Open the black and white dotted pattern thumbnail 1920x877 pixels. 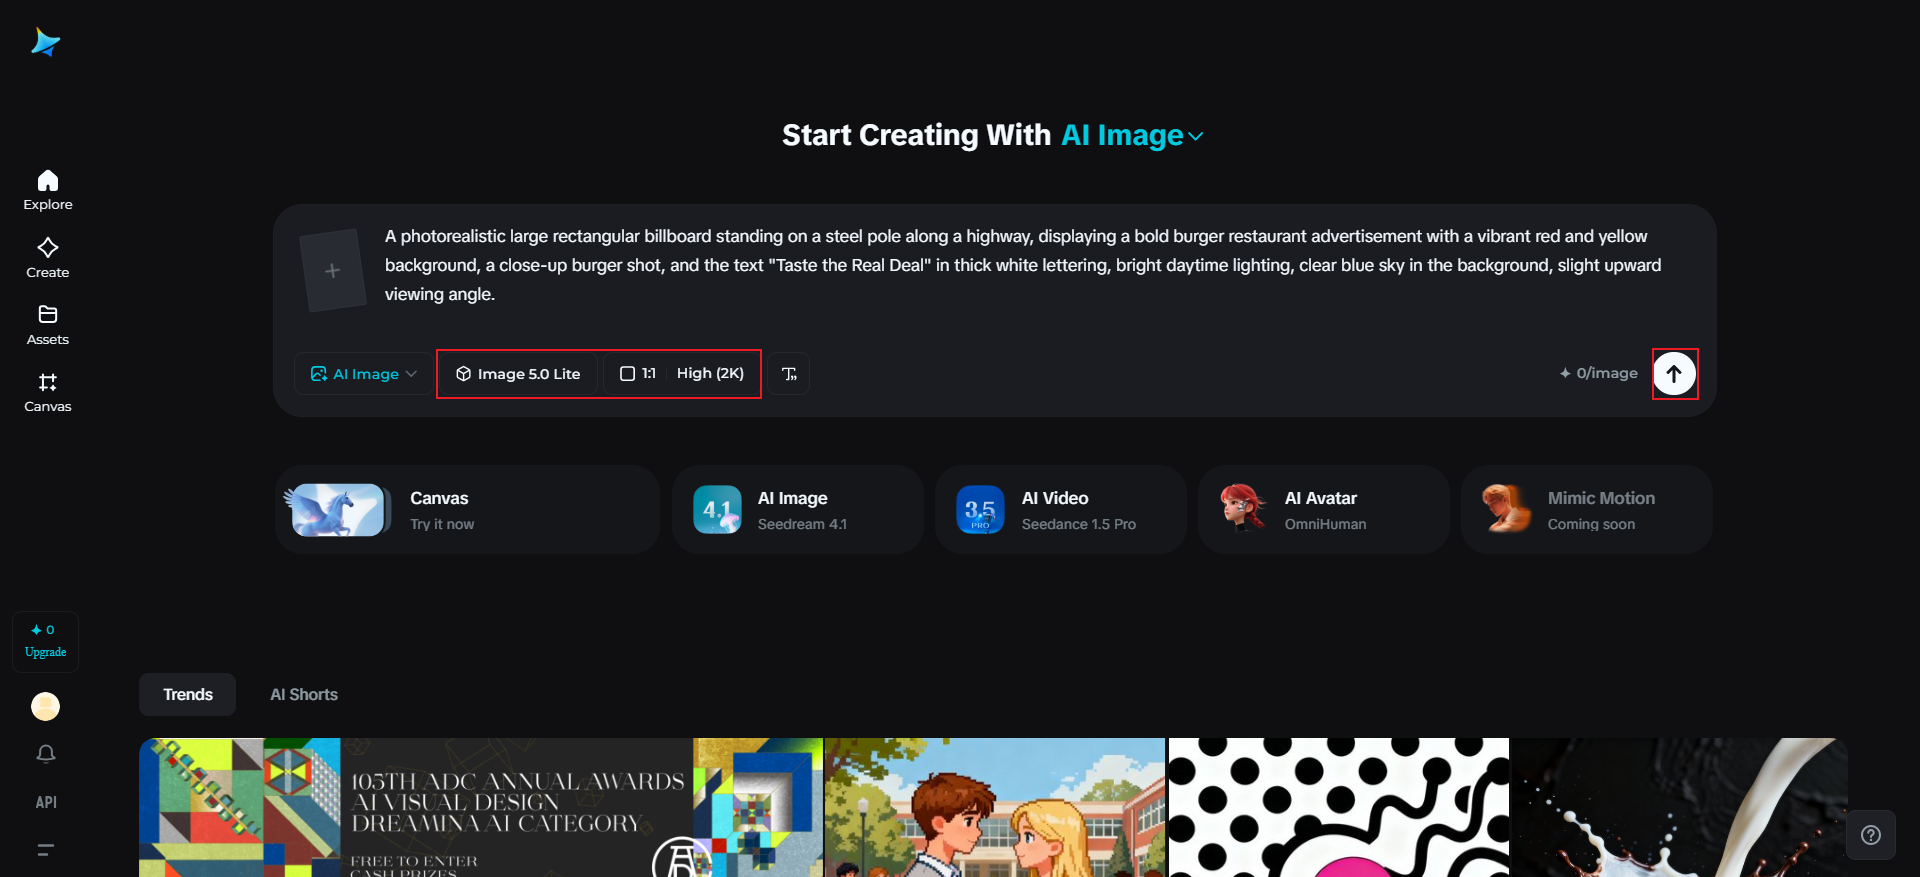coord(1338,808)
